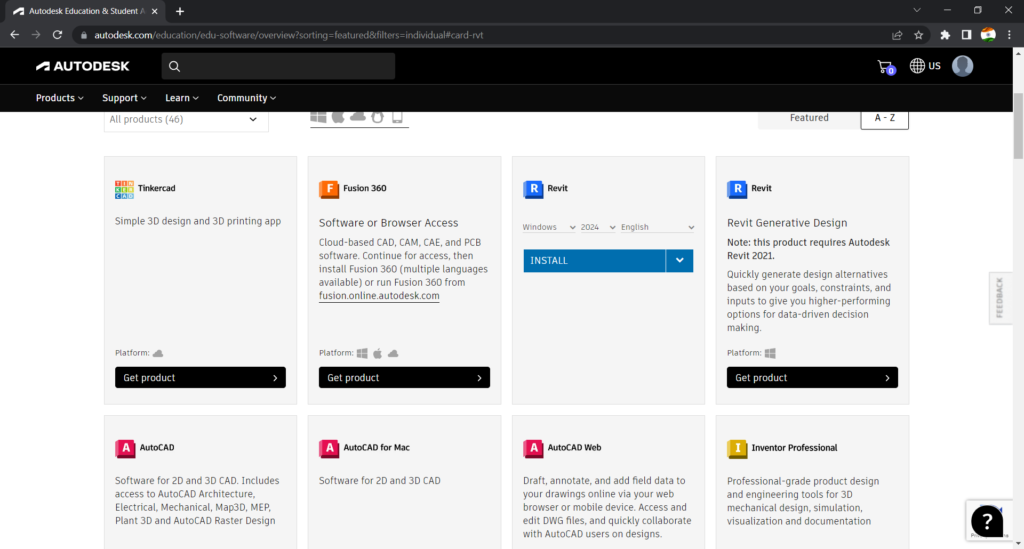Click Get product for Tinkercad
Viewport: 1024px width, 549px height.
tap(200, 377)
